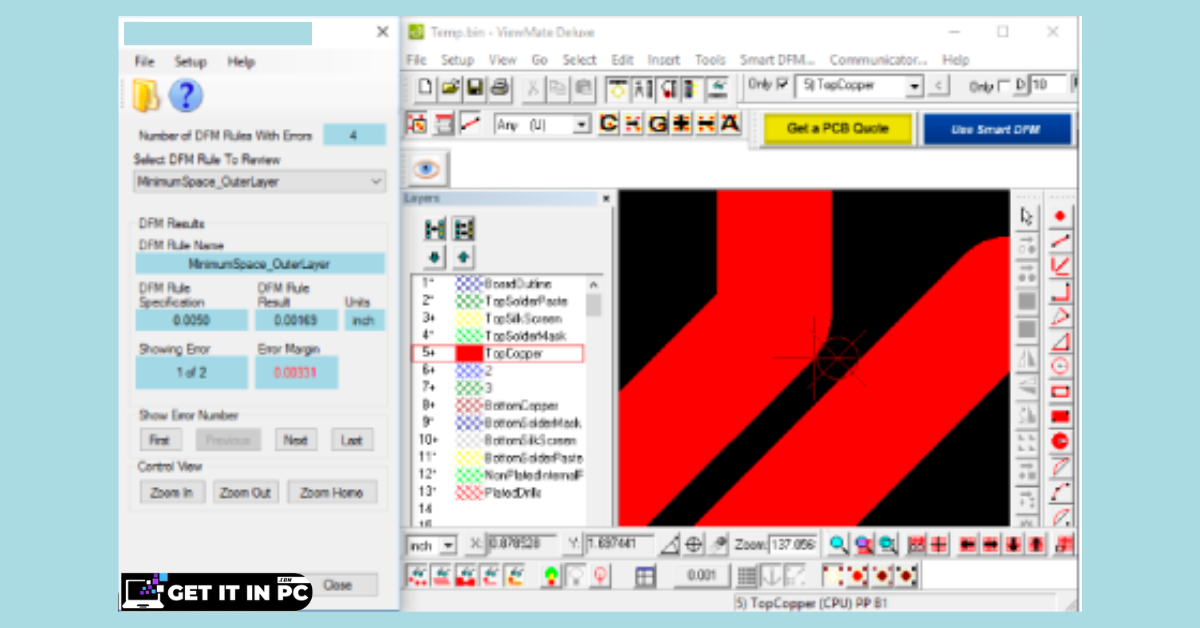Open Help menu in DFM window
This screenshot has height=628, width=1200.
pyautogui.click(x=241, y=62)
